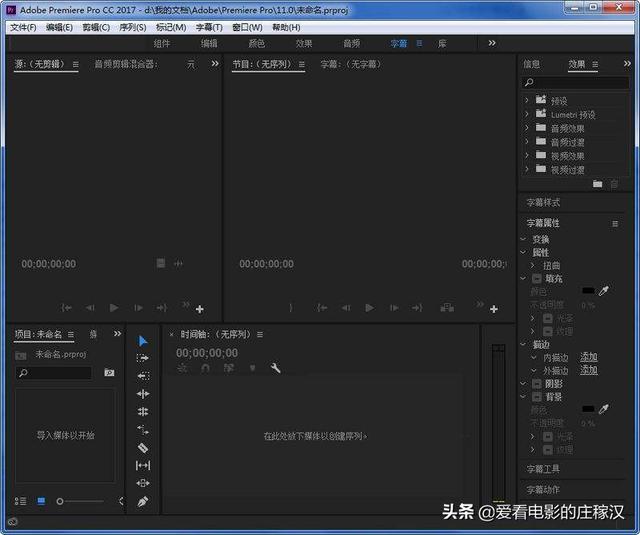The image size is (640, 535).
Task: Open the 窗口(W) menu
Action: 247,27
